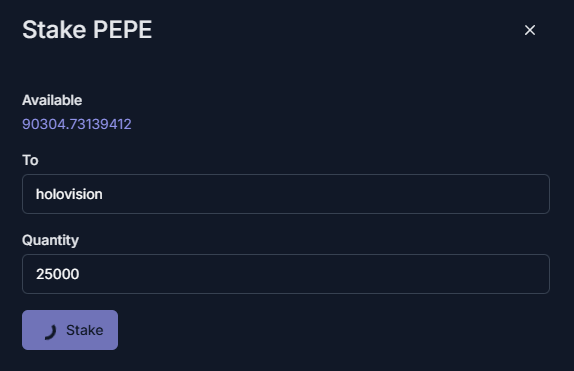Viewport: 574px width, 371px height.
Task: Click the holovision text in To field
Action: click(x=69, y=194)
